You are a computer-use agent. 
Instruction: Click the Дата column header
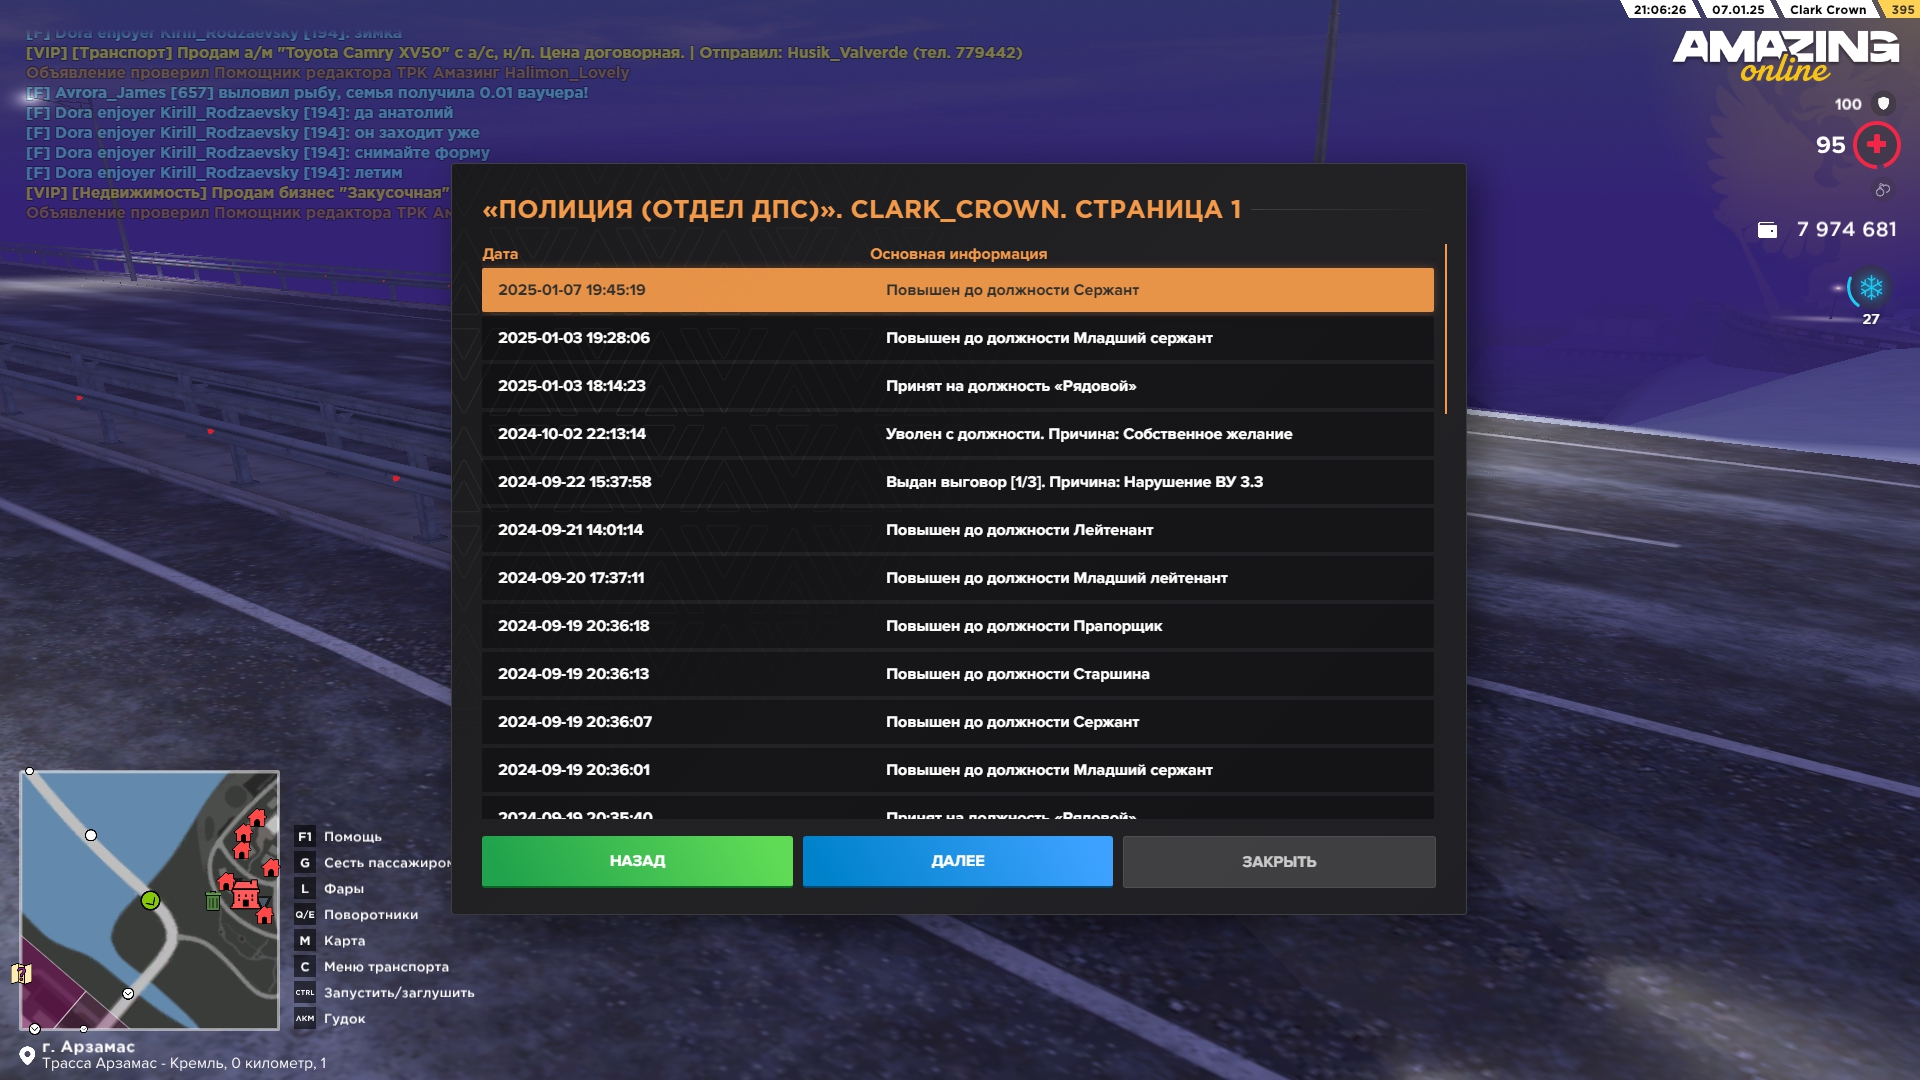tap(500, 254)
